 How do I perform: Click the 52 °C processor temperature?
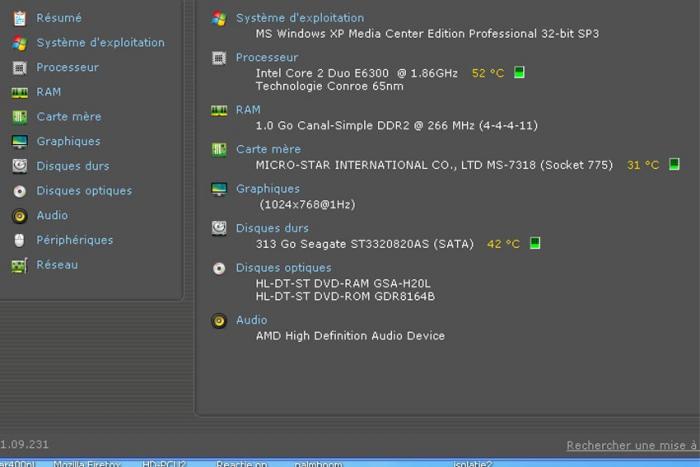488,73
